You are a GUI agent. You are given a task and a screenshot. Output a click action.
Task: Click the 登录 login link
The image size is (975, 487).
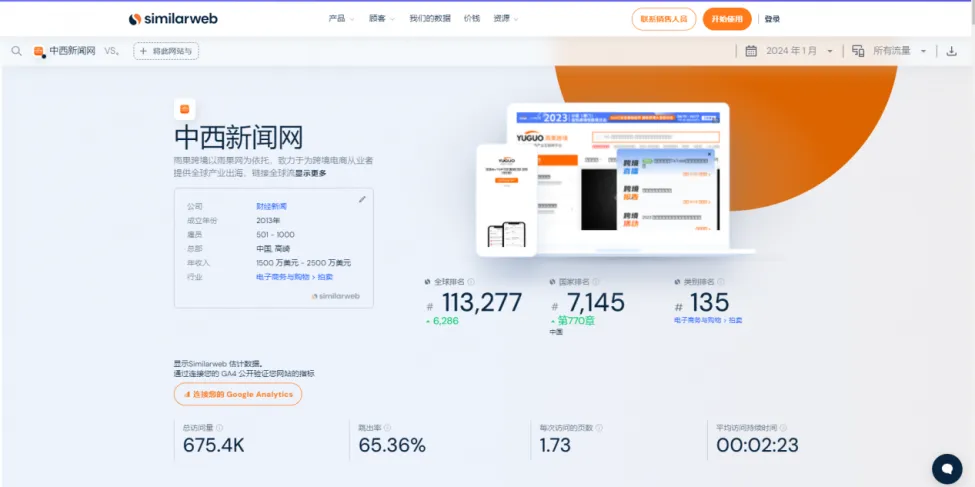(772, 19)
